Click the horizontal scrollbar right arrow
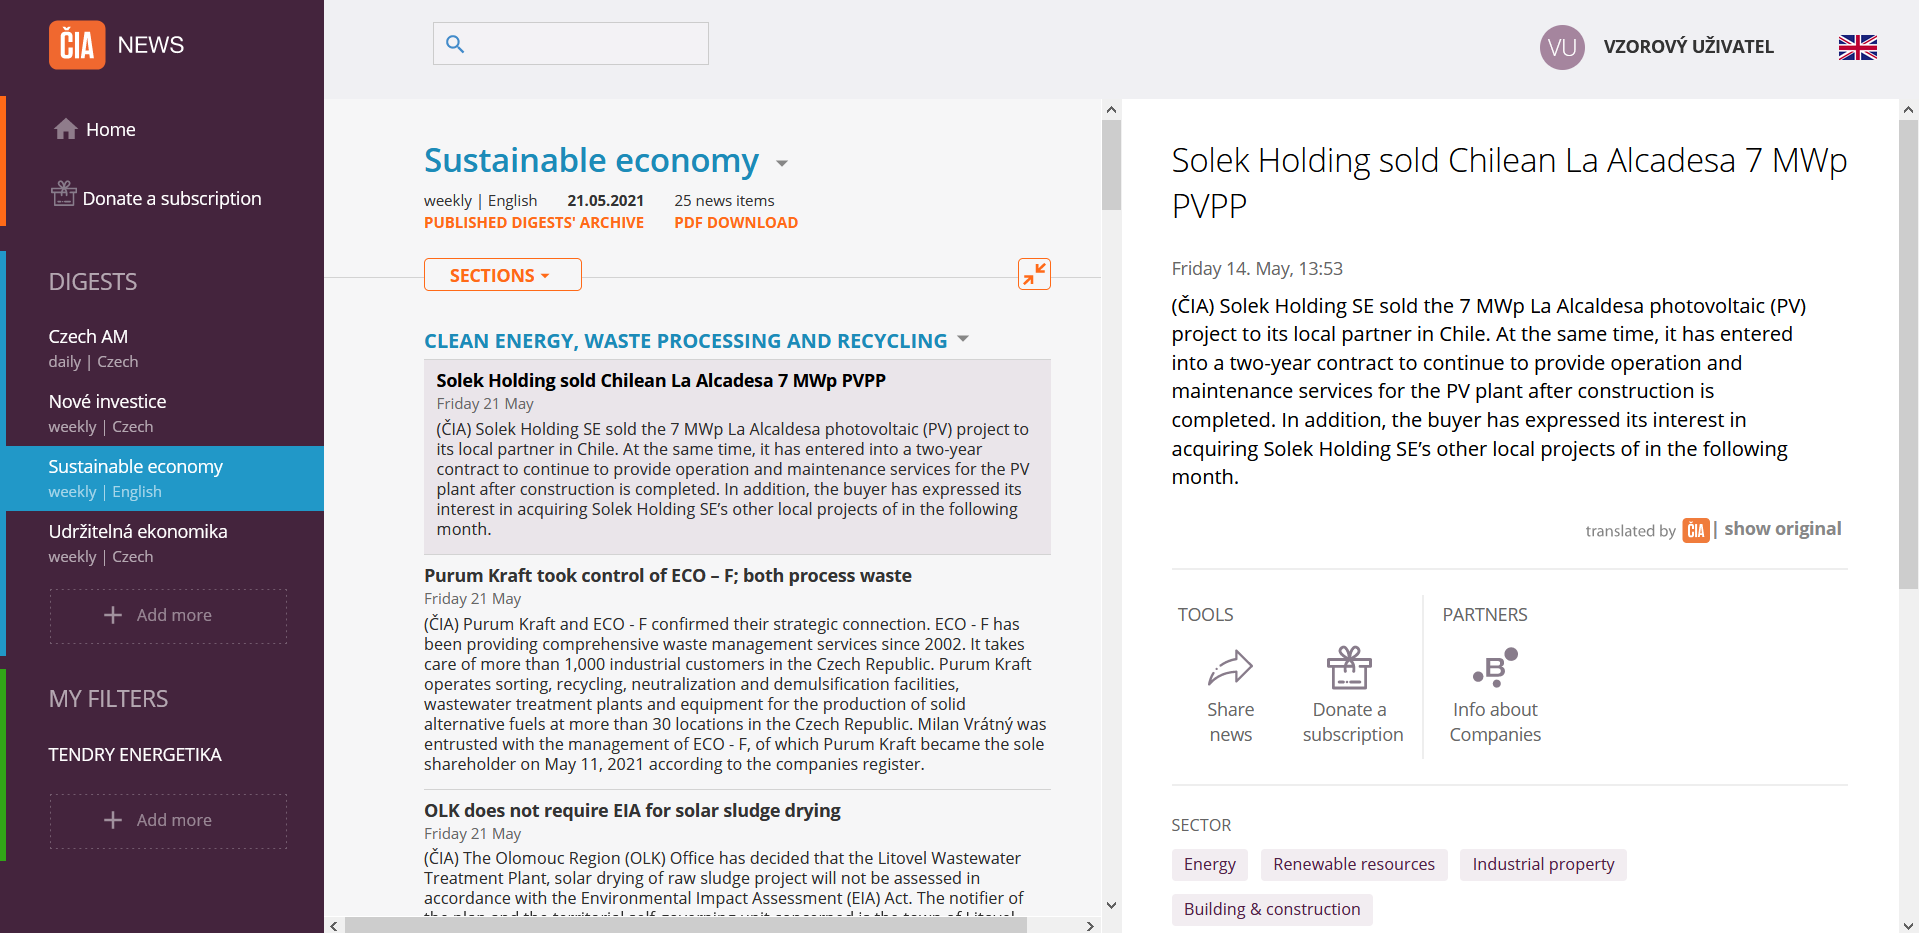1919x933 pixels. [1090, 926]
